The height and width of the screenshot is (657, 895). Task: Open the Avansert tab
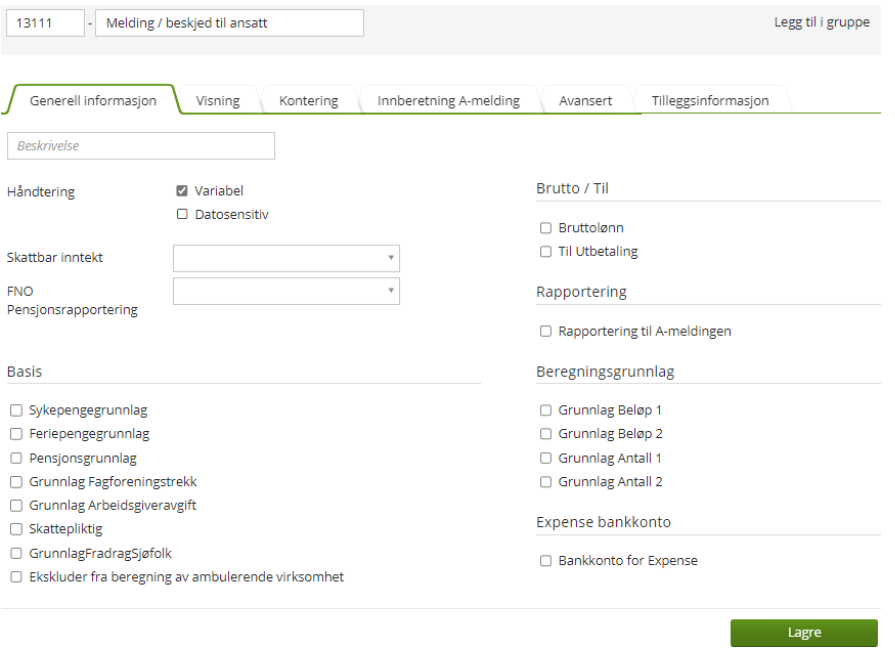click(586, 100)
